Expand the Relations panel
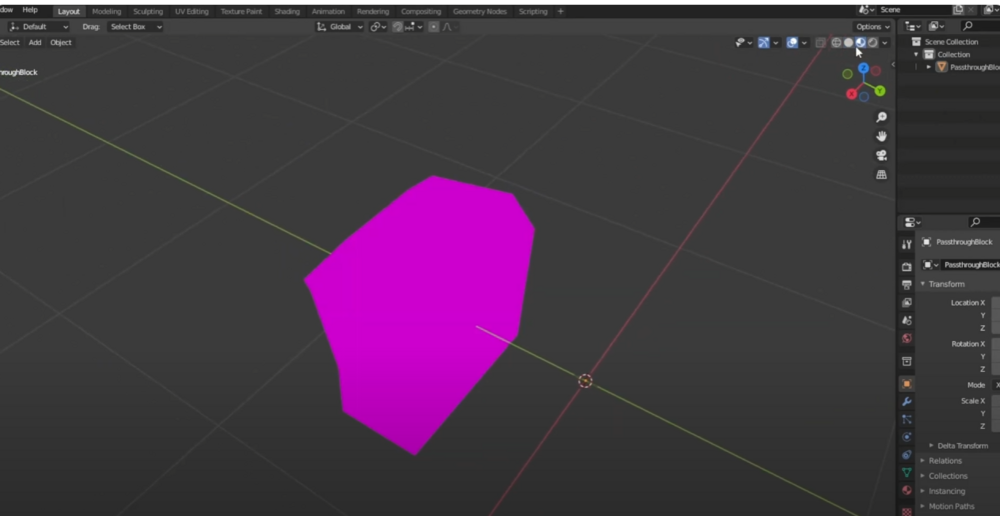 [945, 461]
